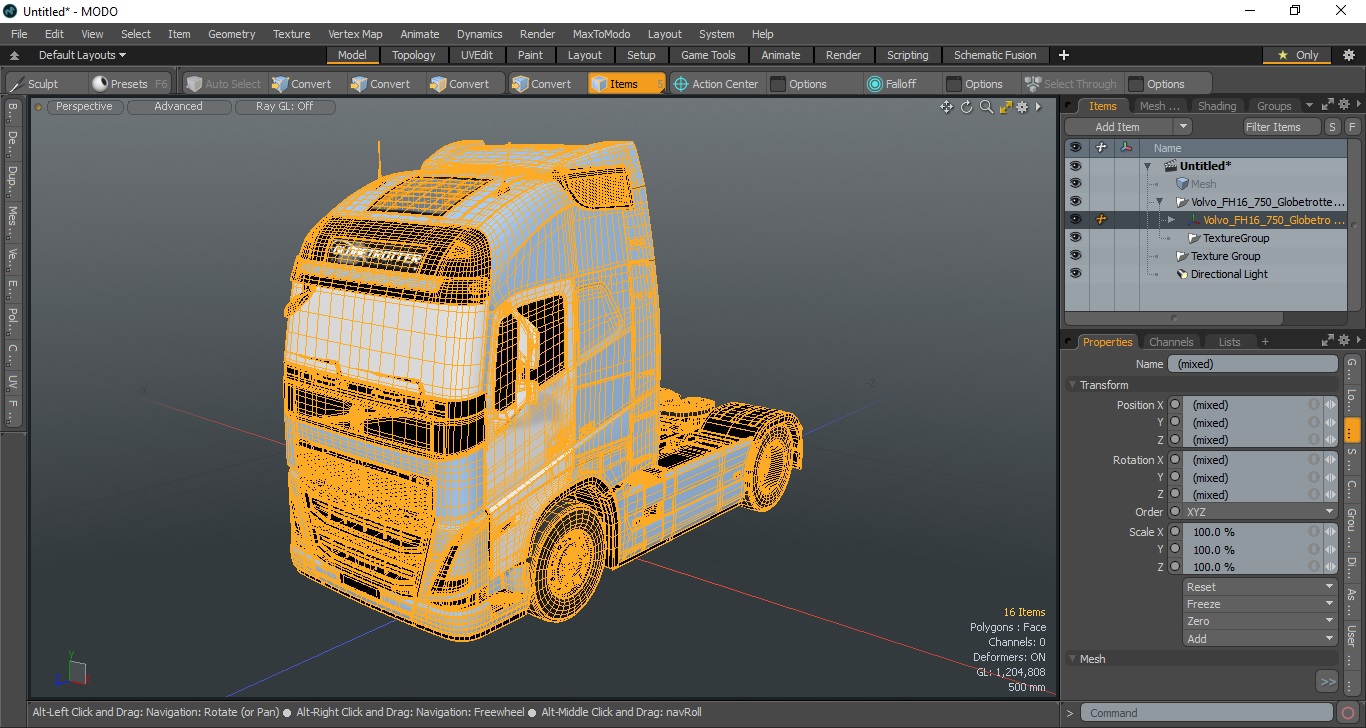
Task: Switch to Items selection mode
Action: pyautogui.click(x=626, y=84)
